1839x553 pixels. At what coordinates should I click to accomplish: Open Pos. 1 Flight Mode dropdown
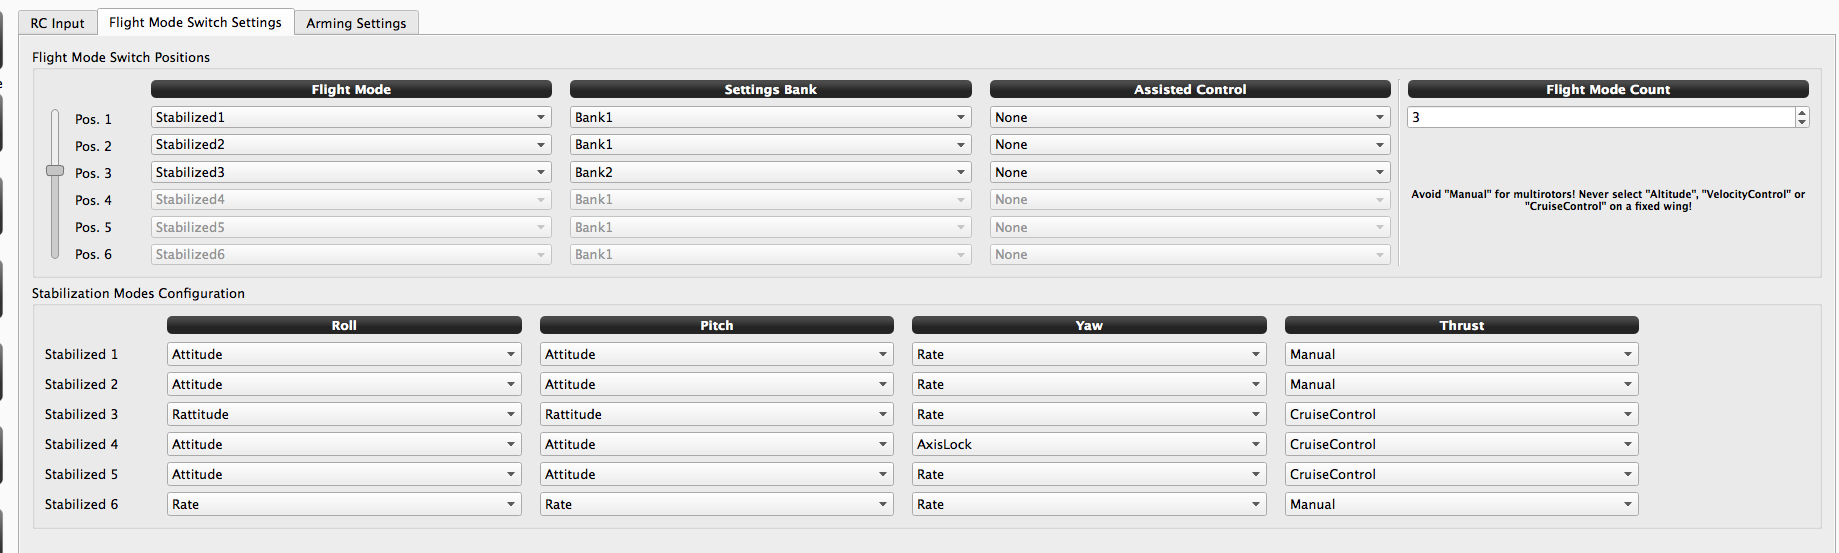pos(350,117)
